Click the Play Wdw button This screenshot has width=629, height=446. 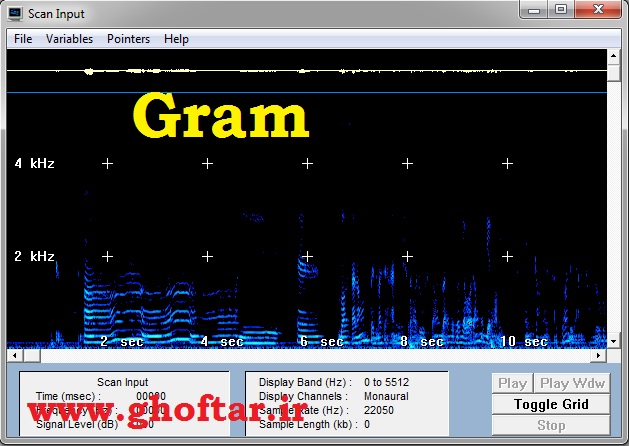(572, 383)
